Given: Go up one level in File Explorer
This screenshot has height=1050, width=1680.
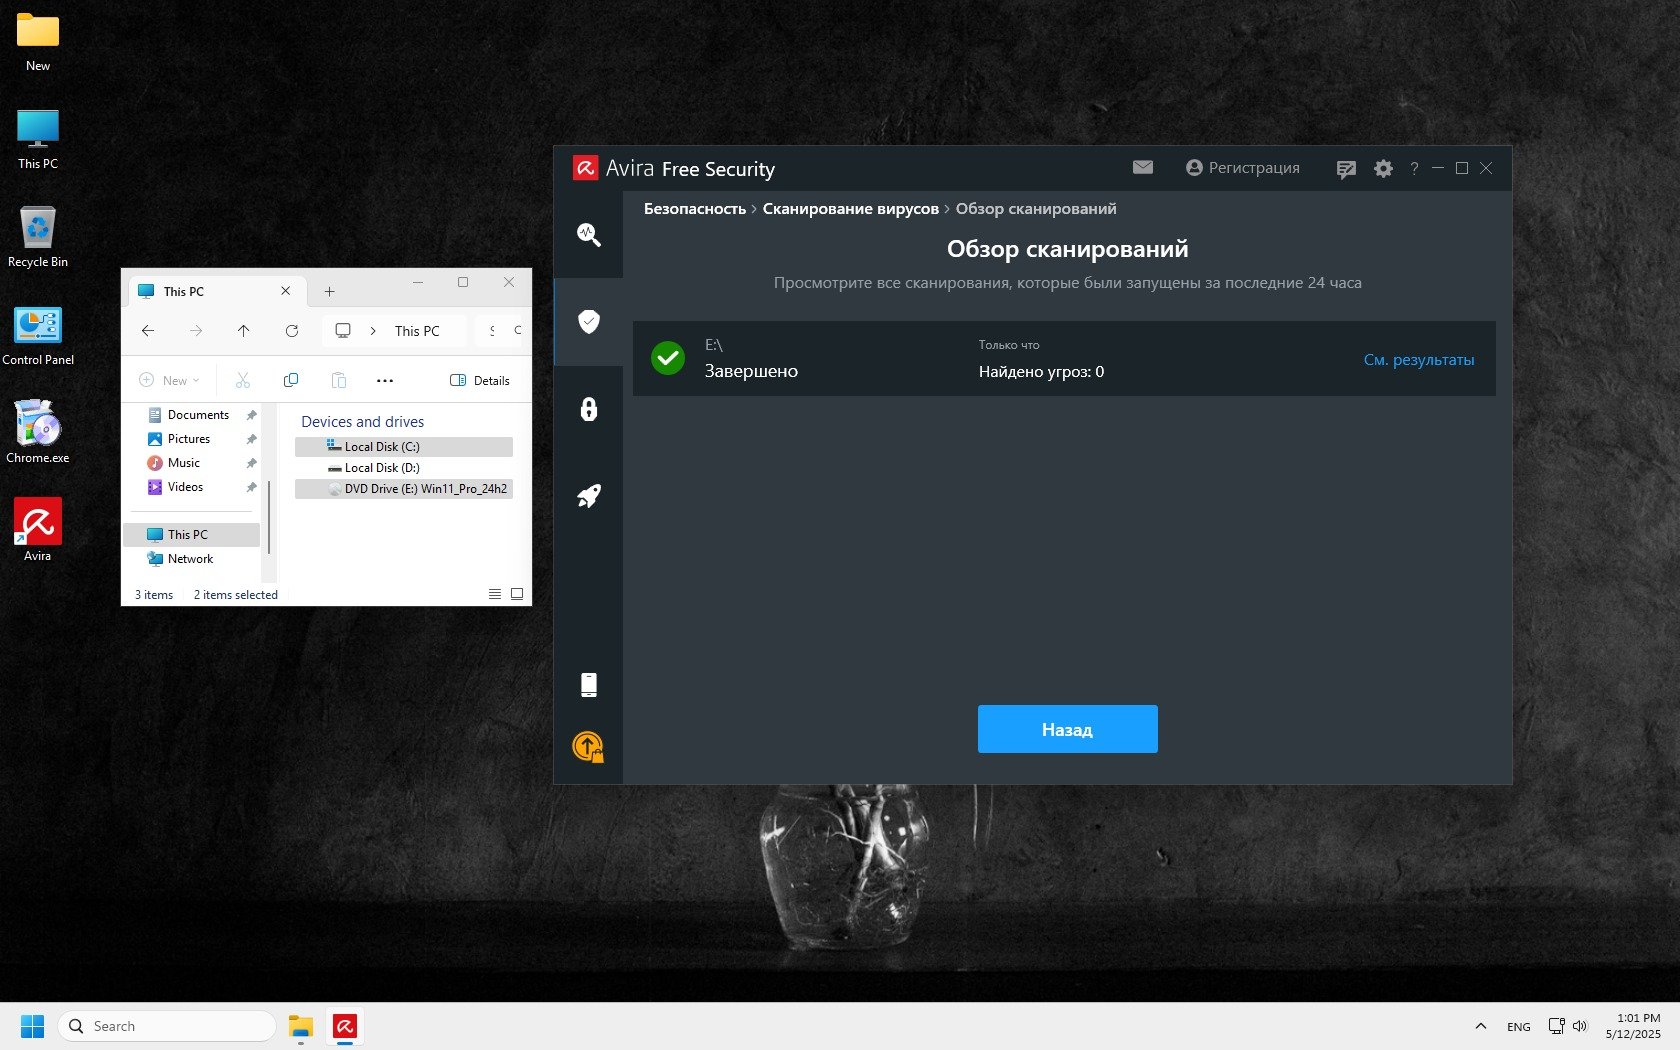Looking at the screenshot, I should [243, 331].
